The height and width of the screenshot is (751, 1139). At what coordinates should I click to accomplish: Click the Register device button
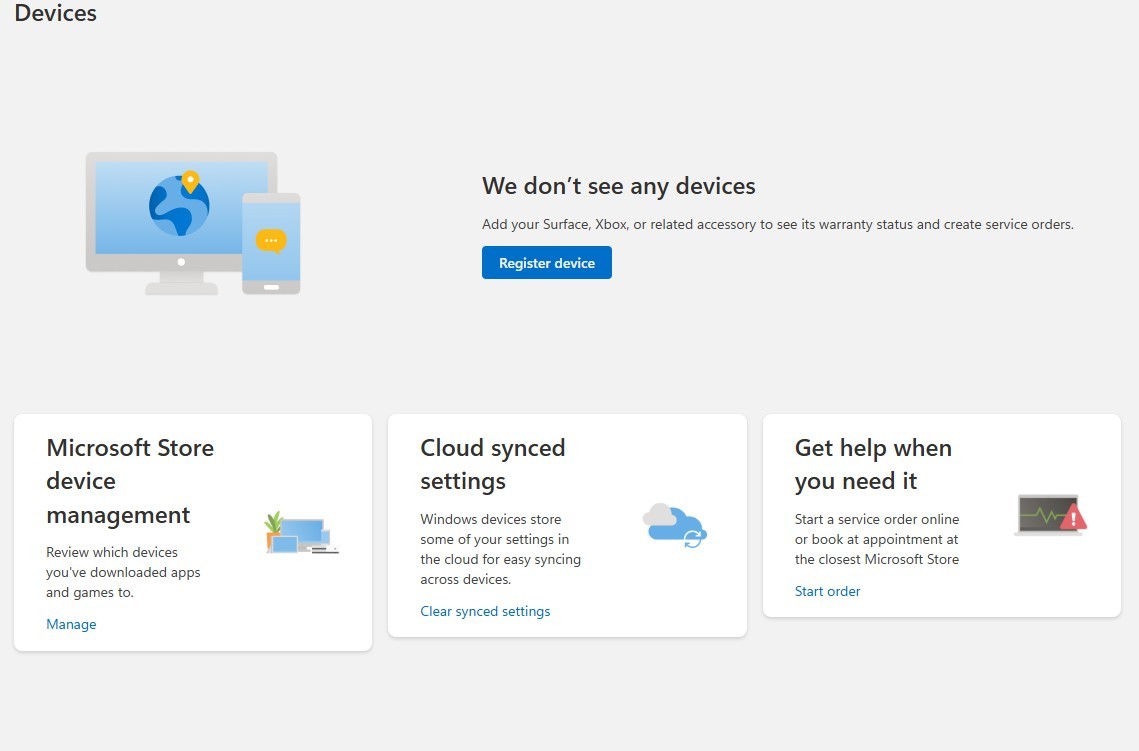[546, 263]
